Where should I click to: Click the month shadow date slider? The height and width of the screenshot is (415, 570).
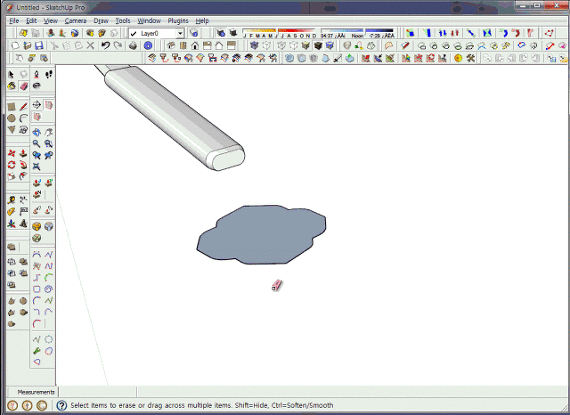point(279,33)
